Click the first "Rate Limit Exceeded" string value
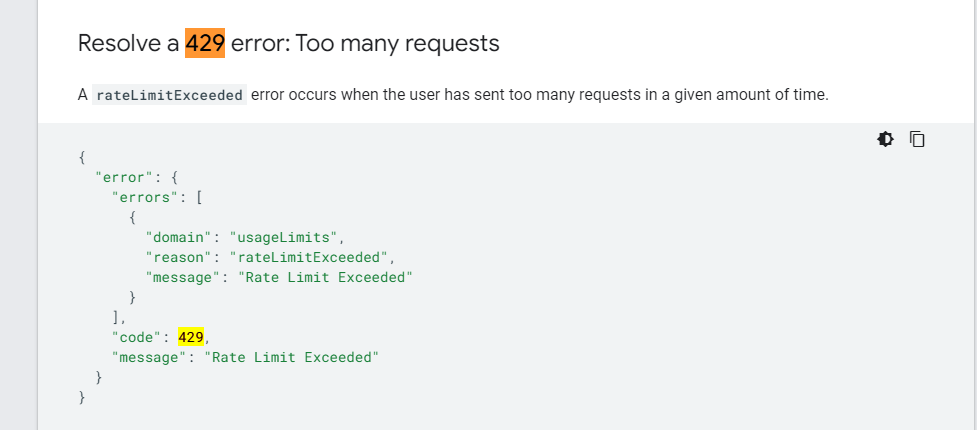 pyautogui.click(x=326, y=277)
